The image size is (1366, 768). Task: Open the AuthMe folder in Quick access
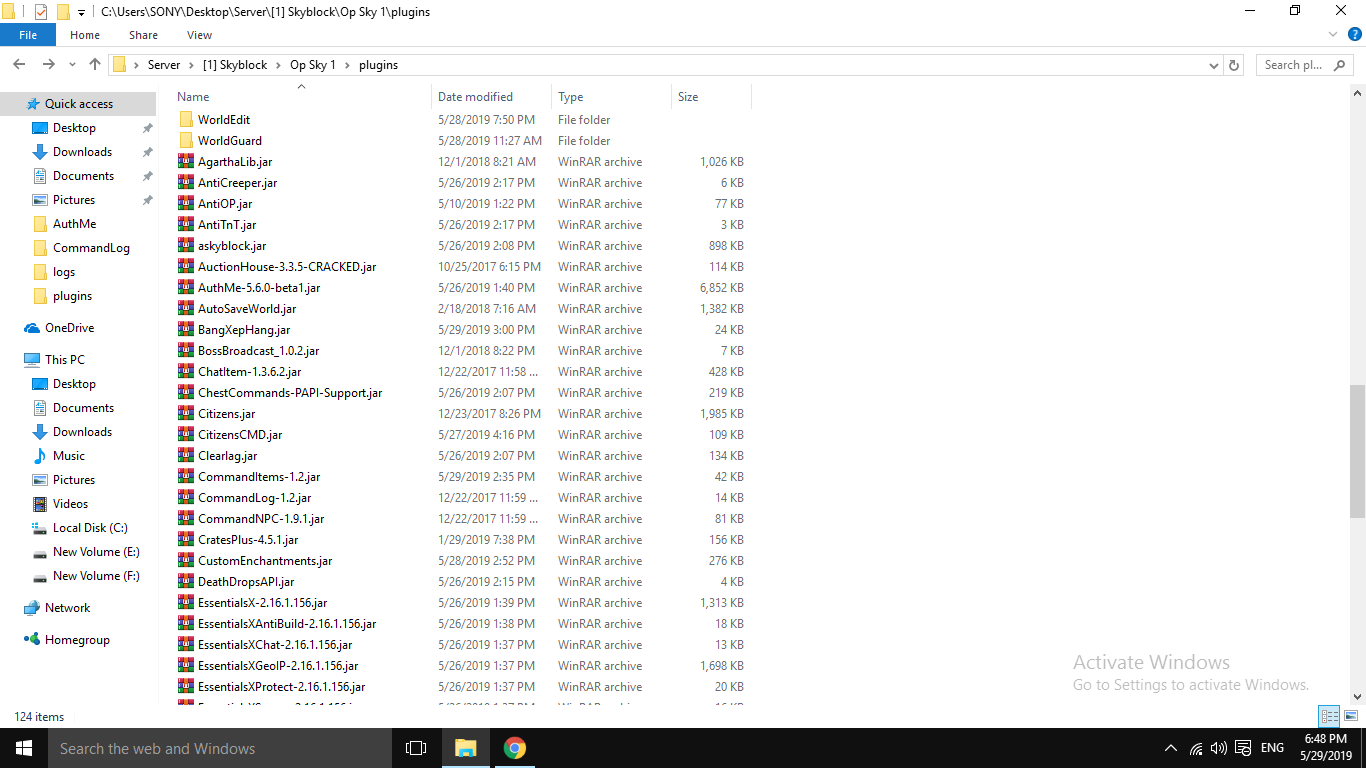(74, 224)
